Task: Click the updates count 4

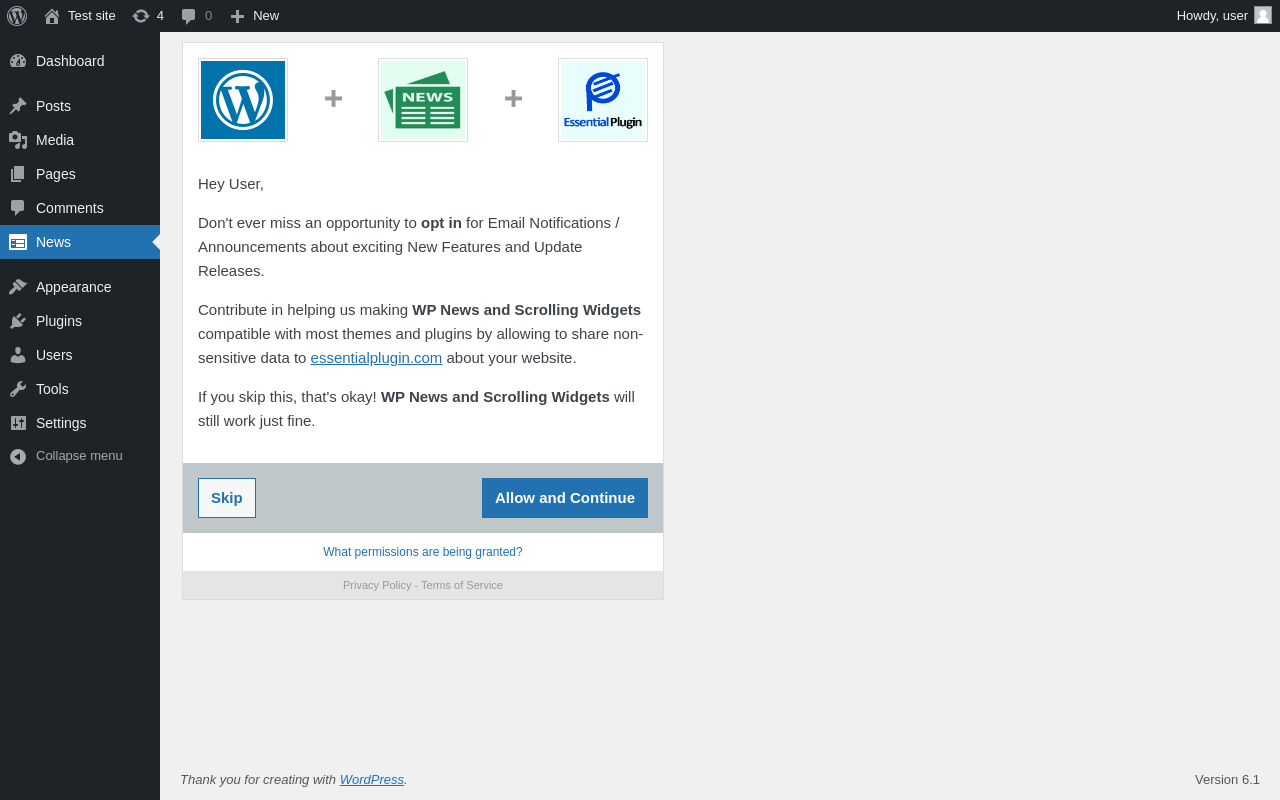Action: click(160, 16)
